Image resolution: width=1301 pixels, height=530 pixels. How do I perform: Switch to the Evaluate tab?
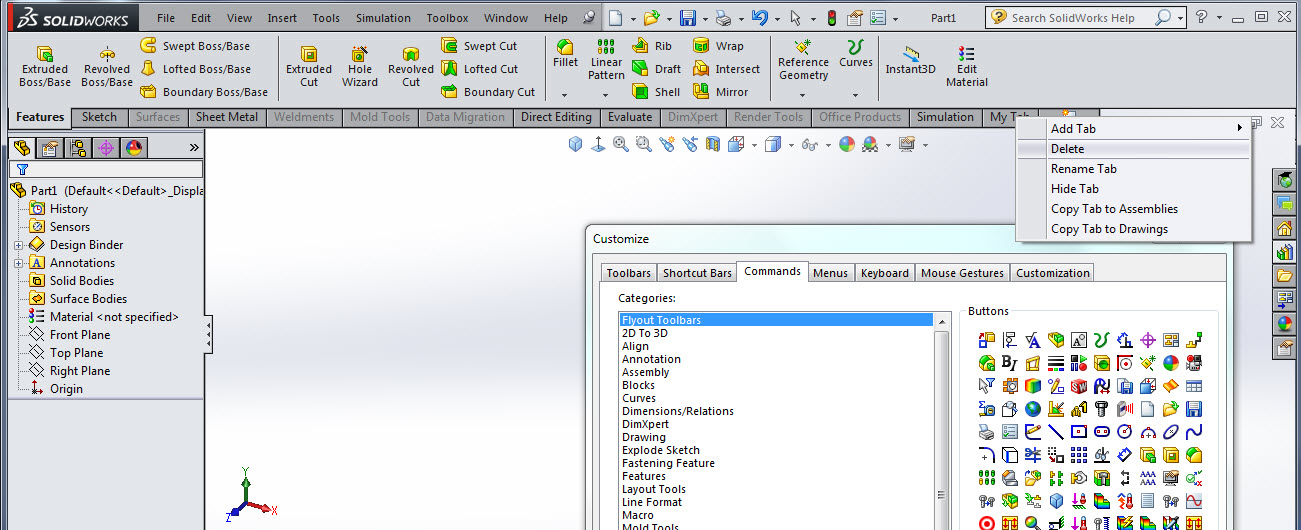click(x=630, y=117)
